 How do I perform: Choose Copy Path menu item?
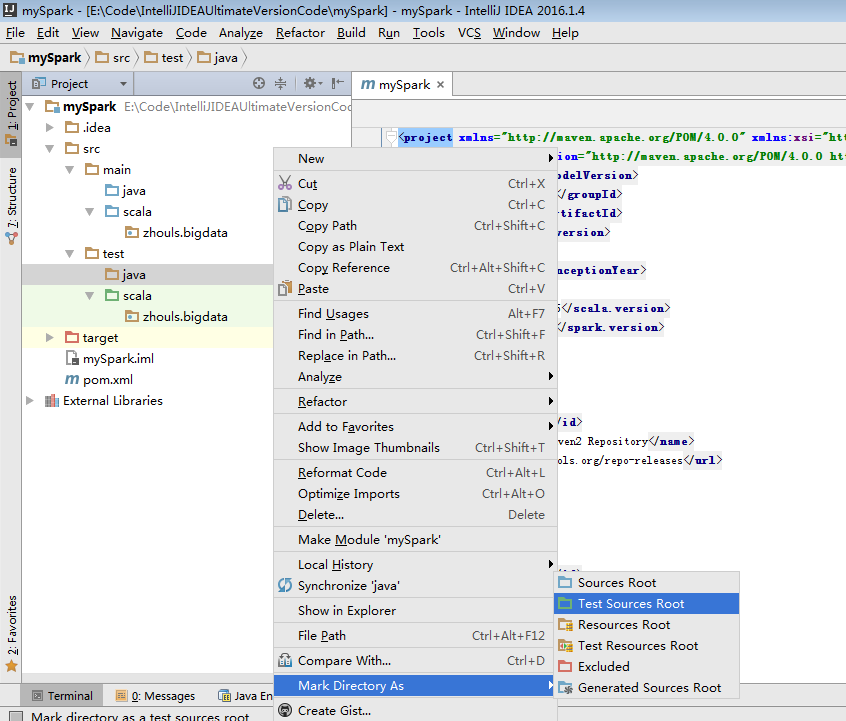(415, 226)
